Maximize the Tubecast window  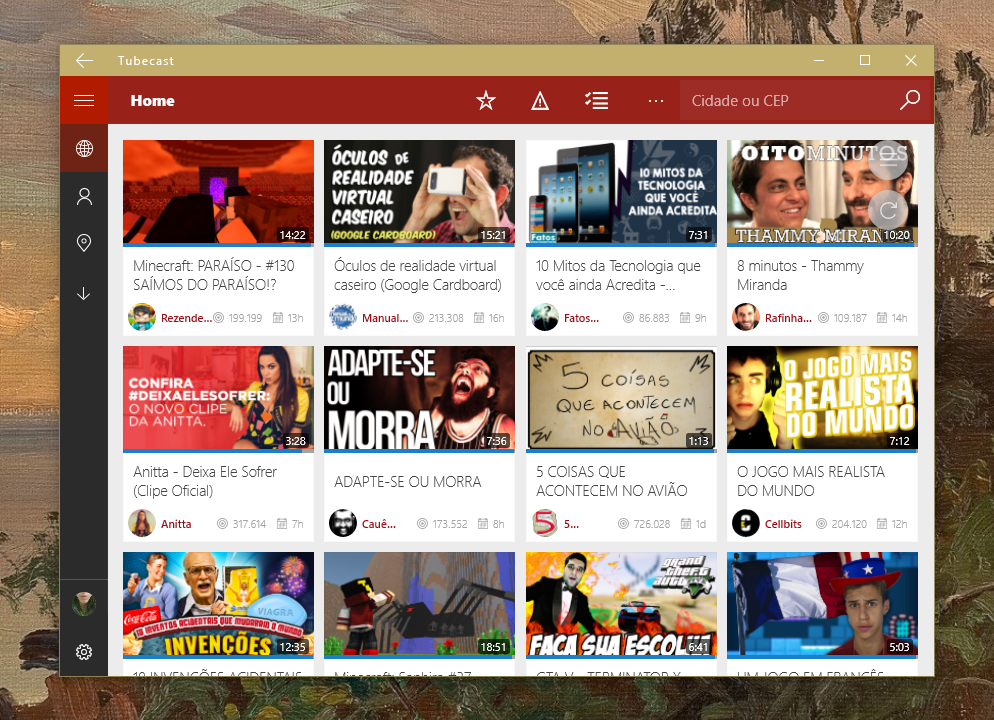(x=865, y=60)
